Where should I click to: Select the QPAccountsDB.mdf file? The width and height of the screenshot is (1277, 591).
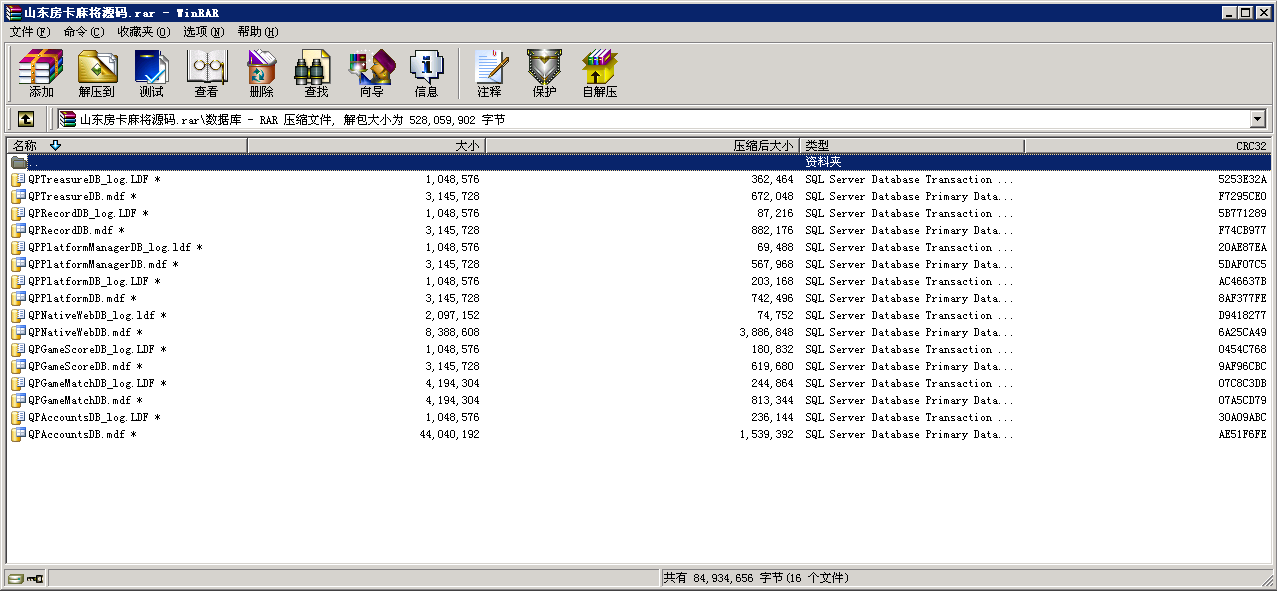tap(78, 435)
